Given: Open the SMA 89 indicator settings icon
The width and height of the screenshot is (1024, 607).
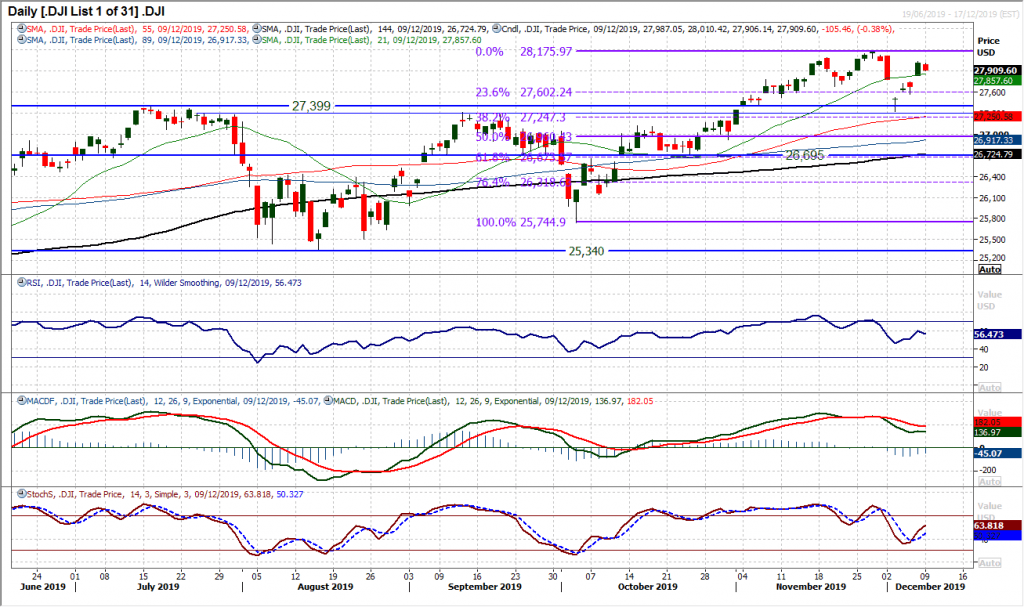Looking at the screenshot, I should tap(22, 41).
